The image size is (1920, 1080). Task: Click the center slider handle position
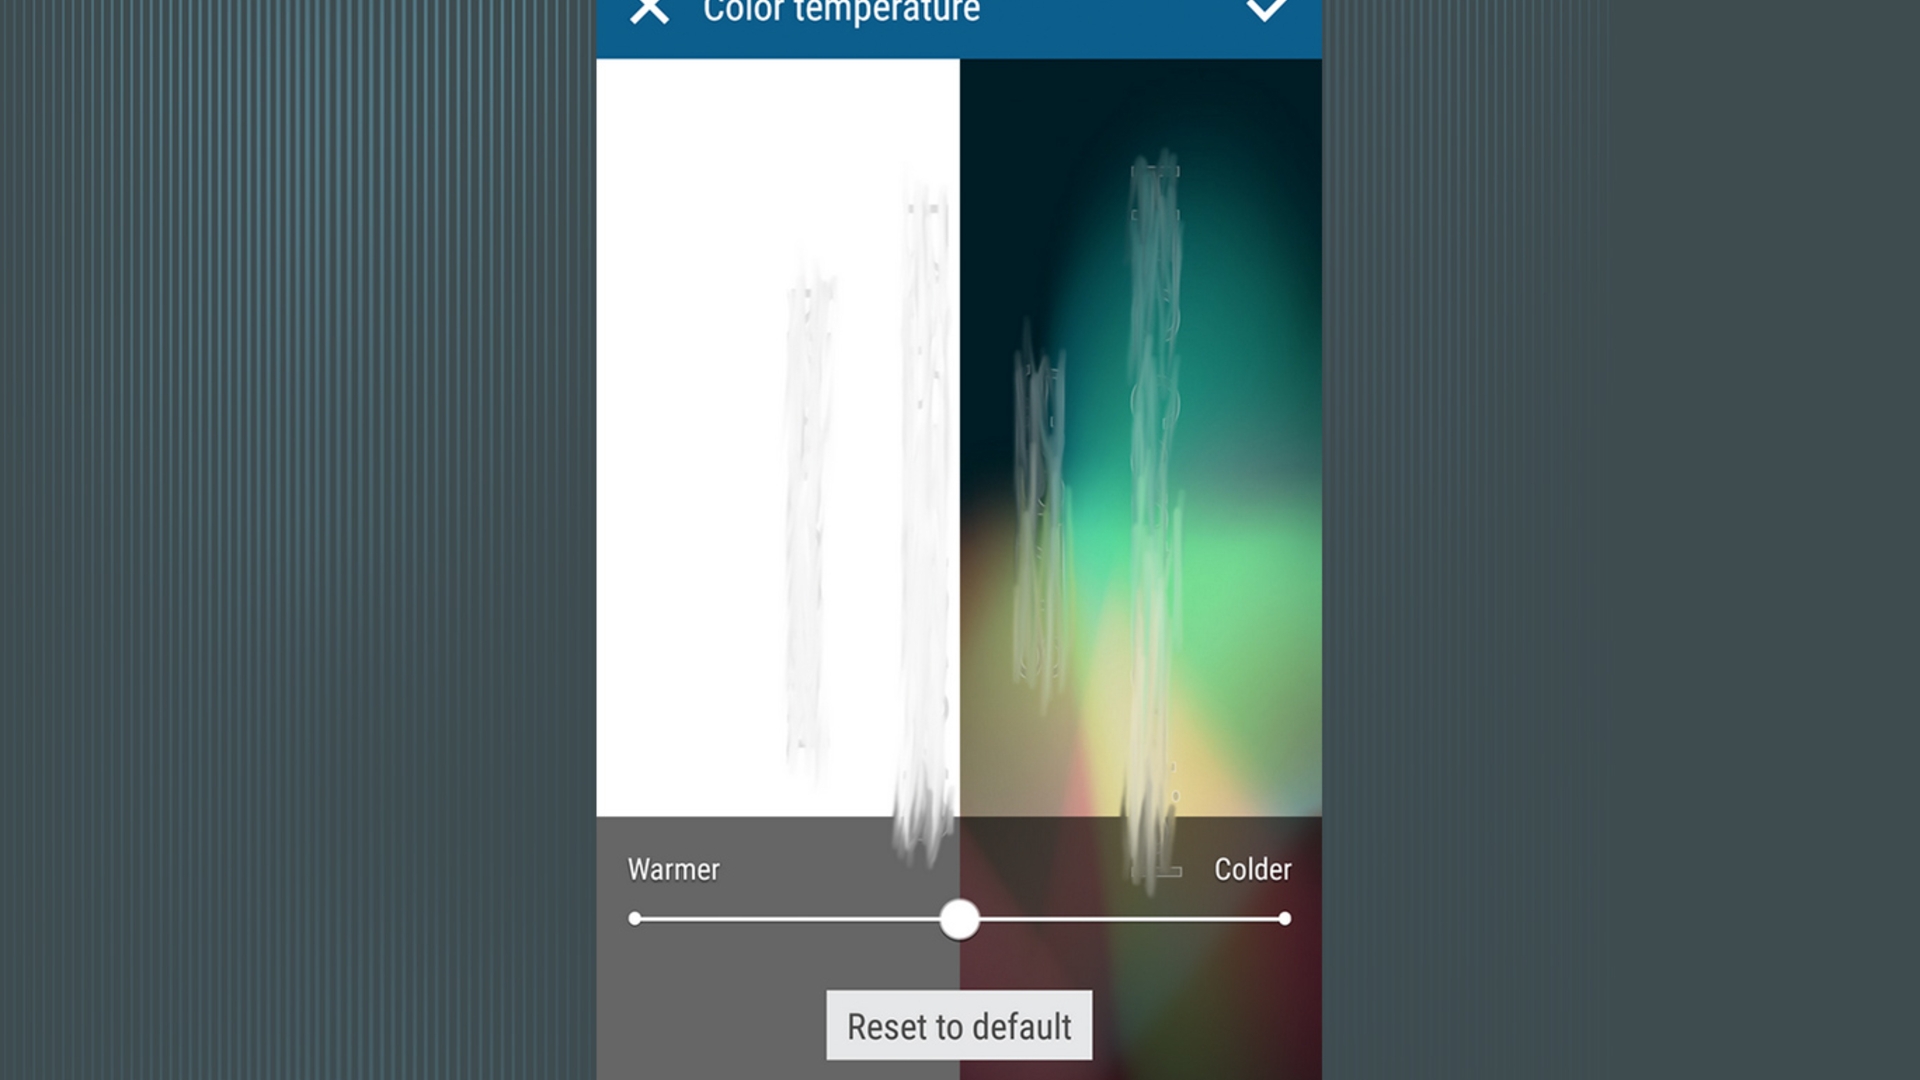960,919
